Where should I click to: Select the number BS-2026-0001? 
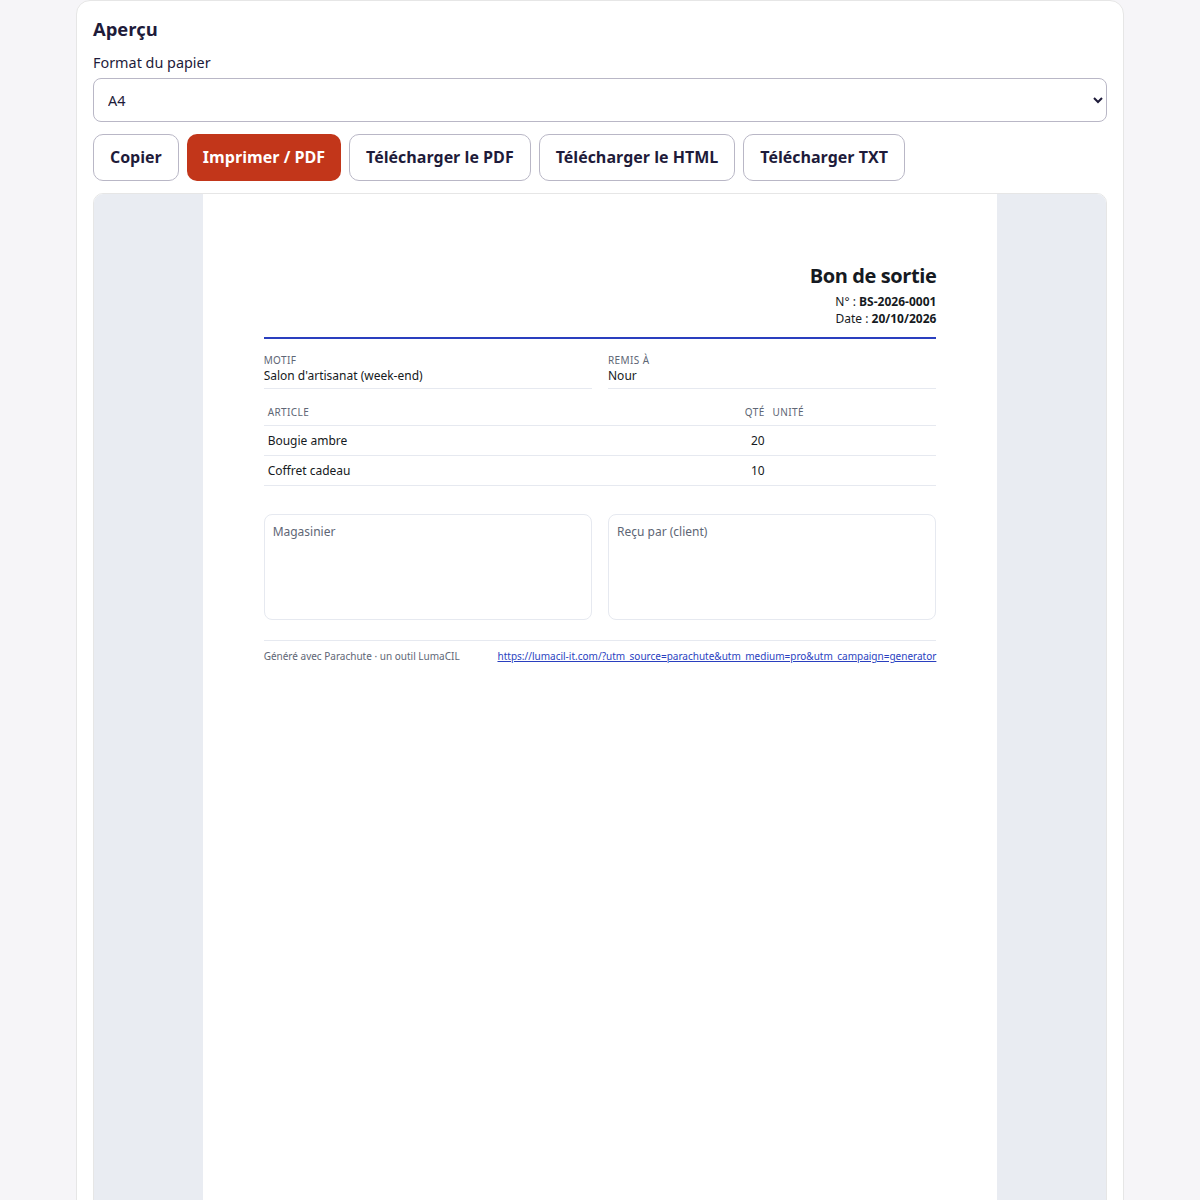pyautogui.click(x=898, y=302)
